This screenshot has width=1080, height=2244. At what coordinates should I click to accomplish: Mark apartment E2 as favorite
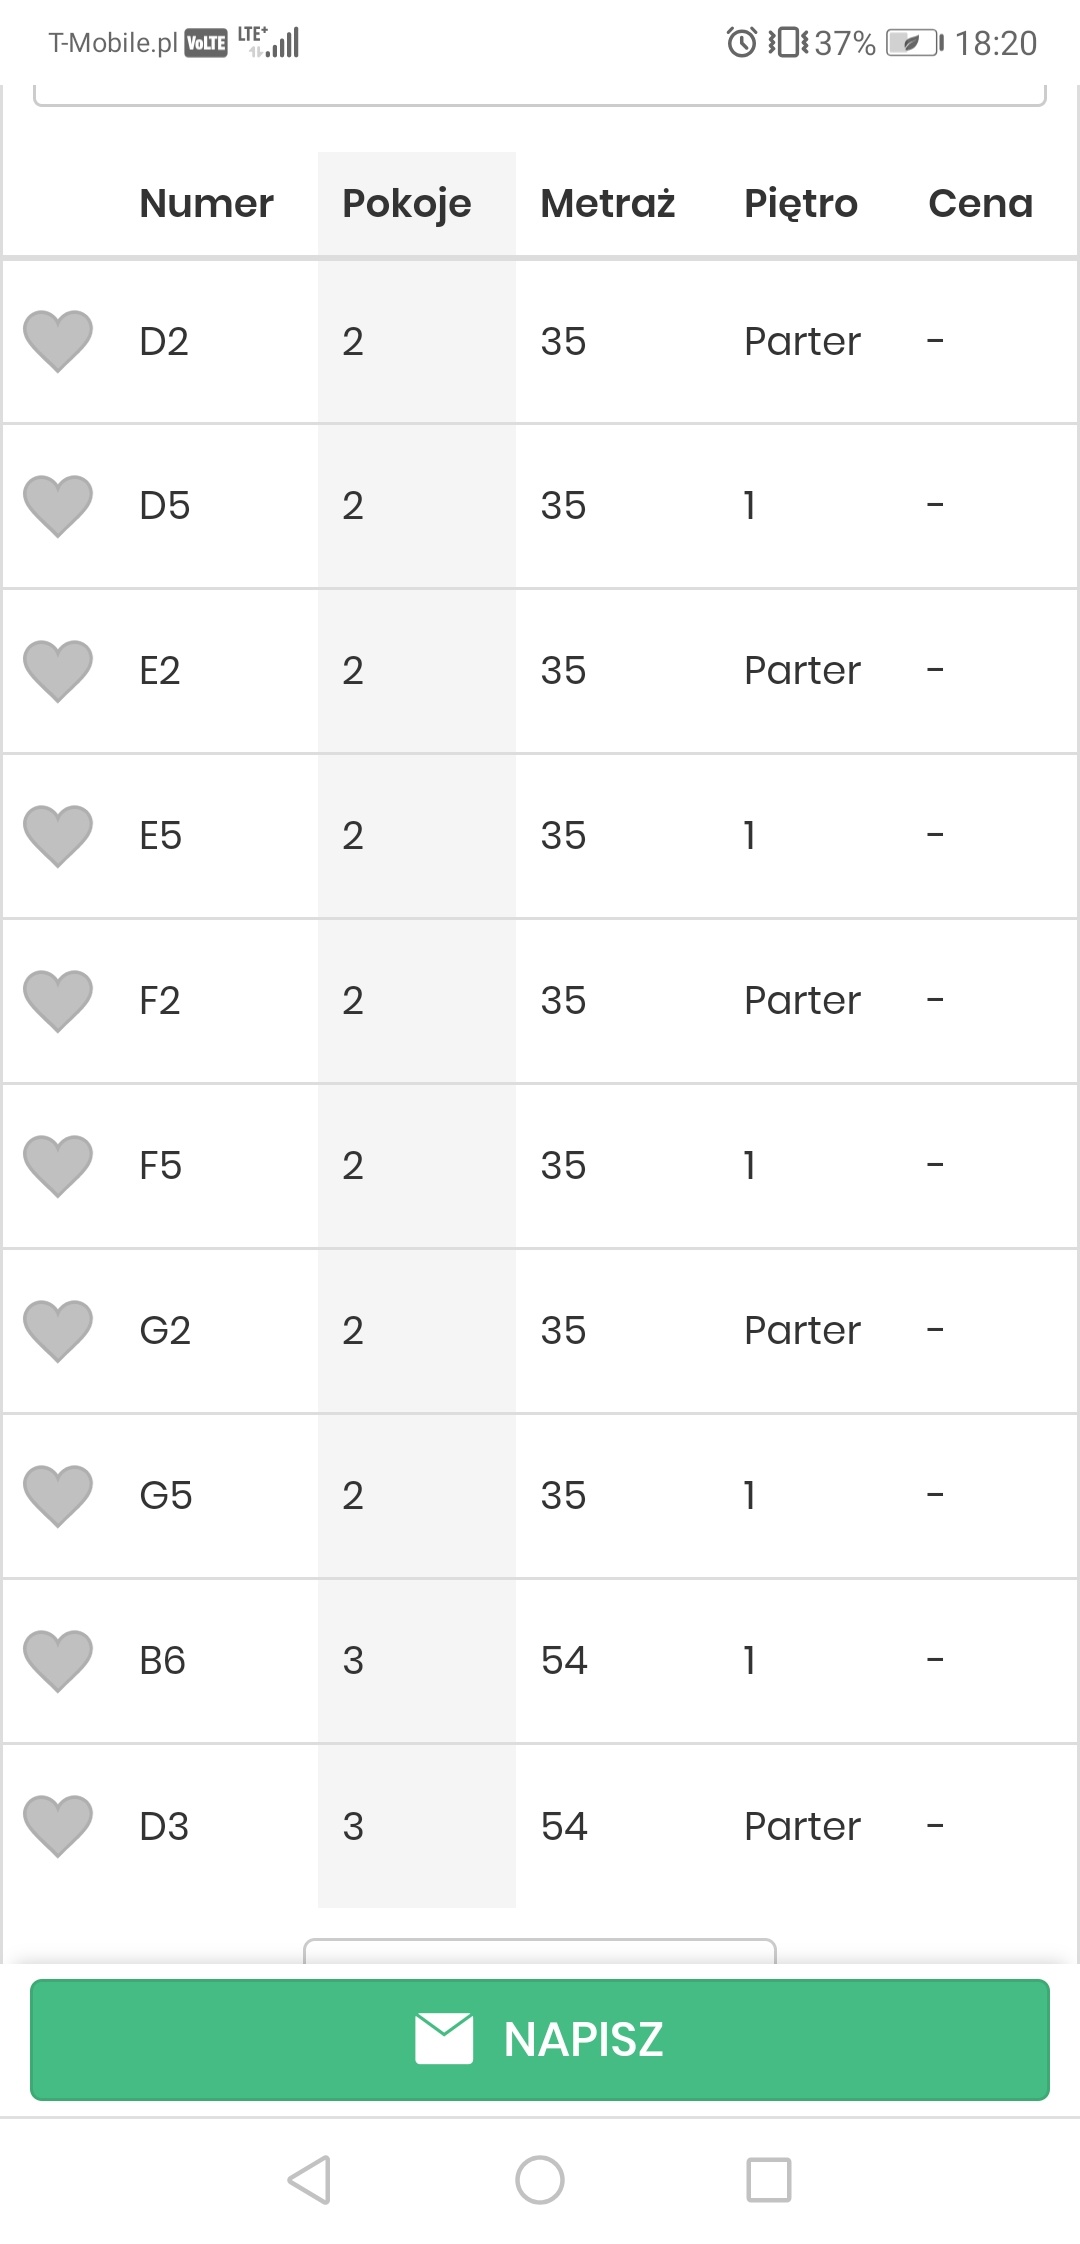tap(58, 670)
